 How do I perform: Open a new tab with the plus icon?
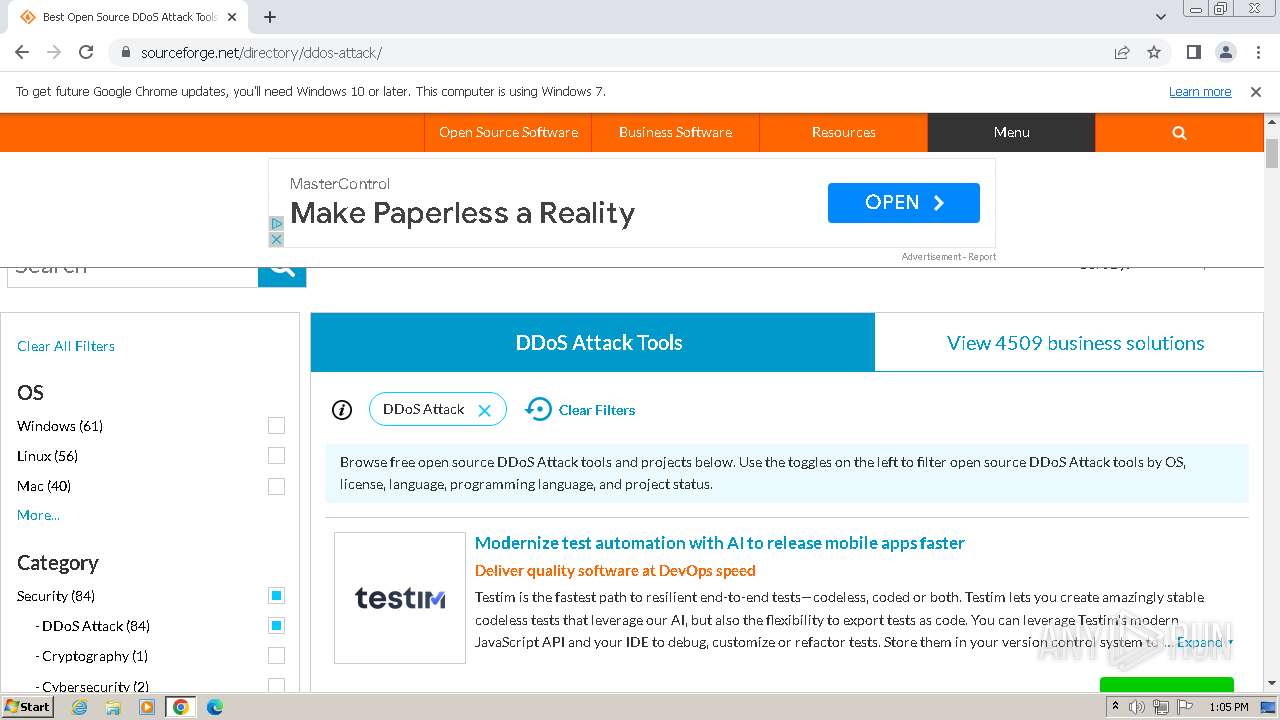[x=270, y=17]
